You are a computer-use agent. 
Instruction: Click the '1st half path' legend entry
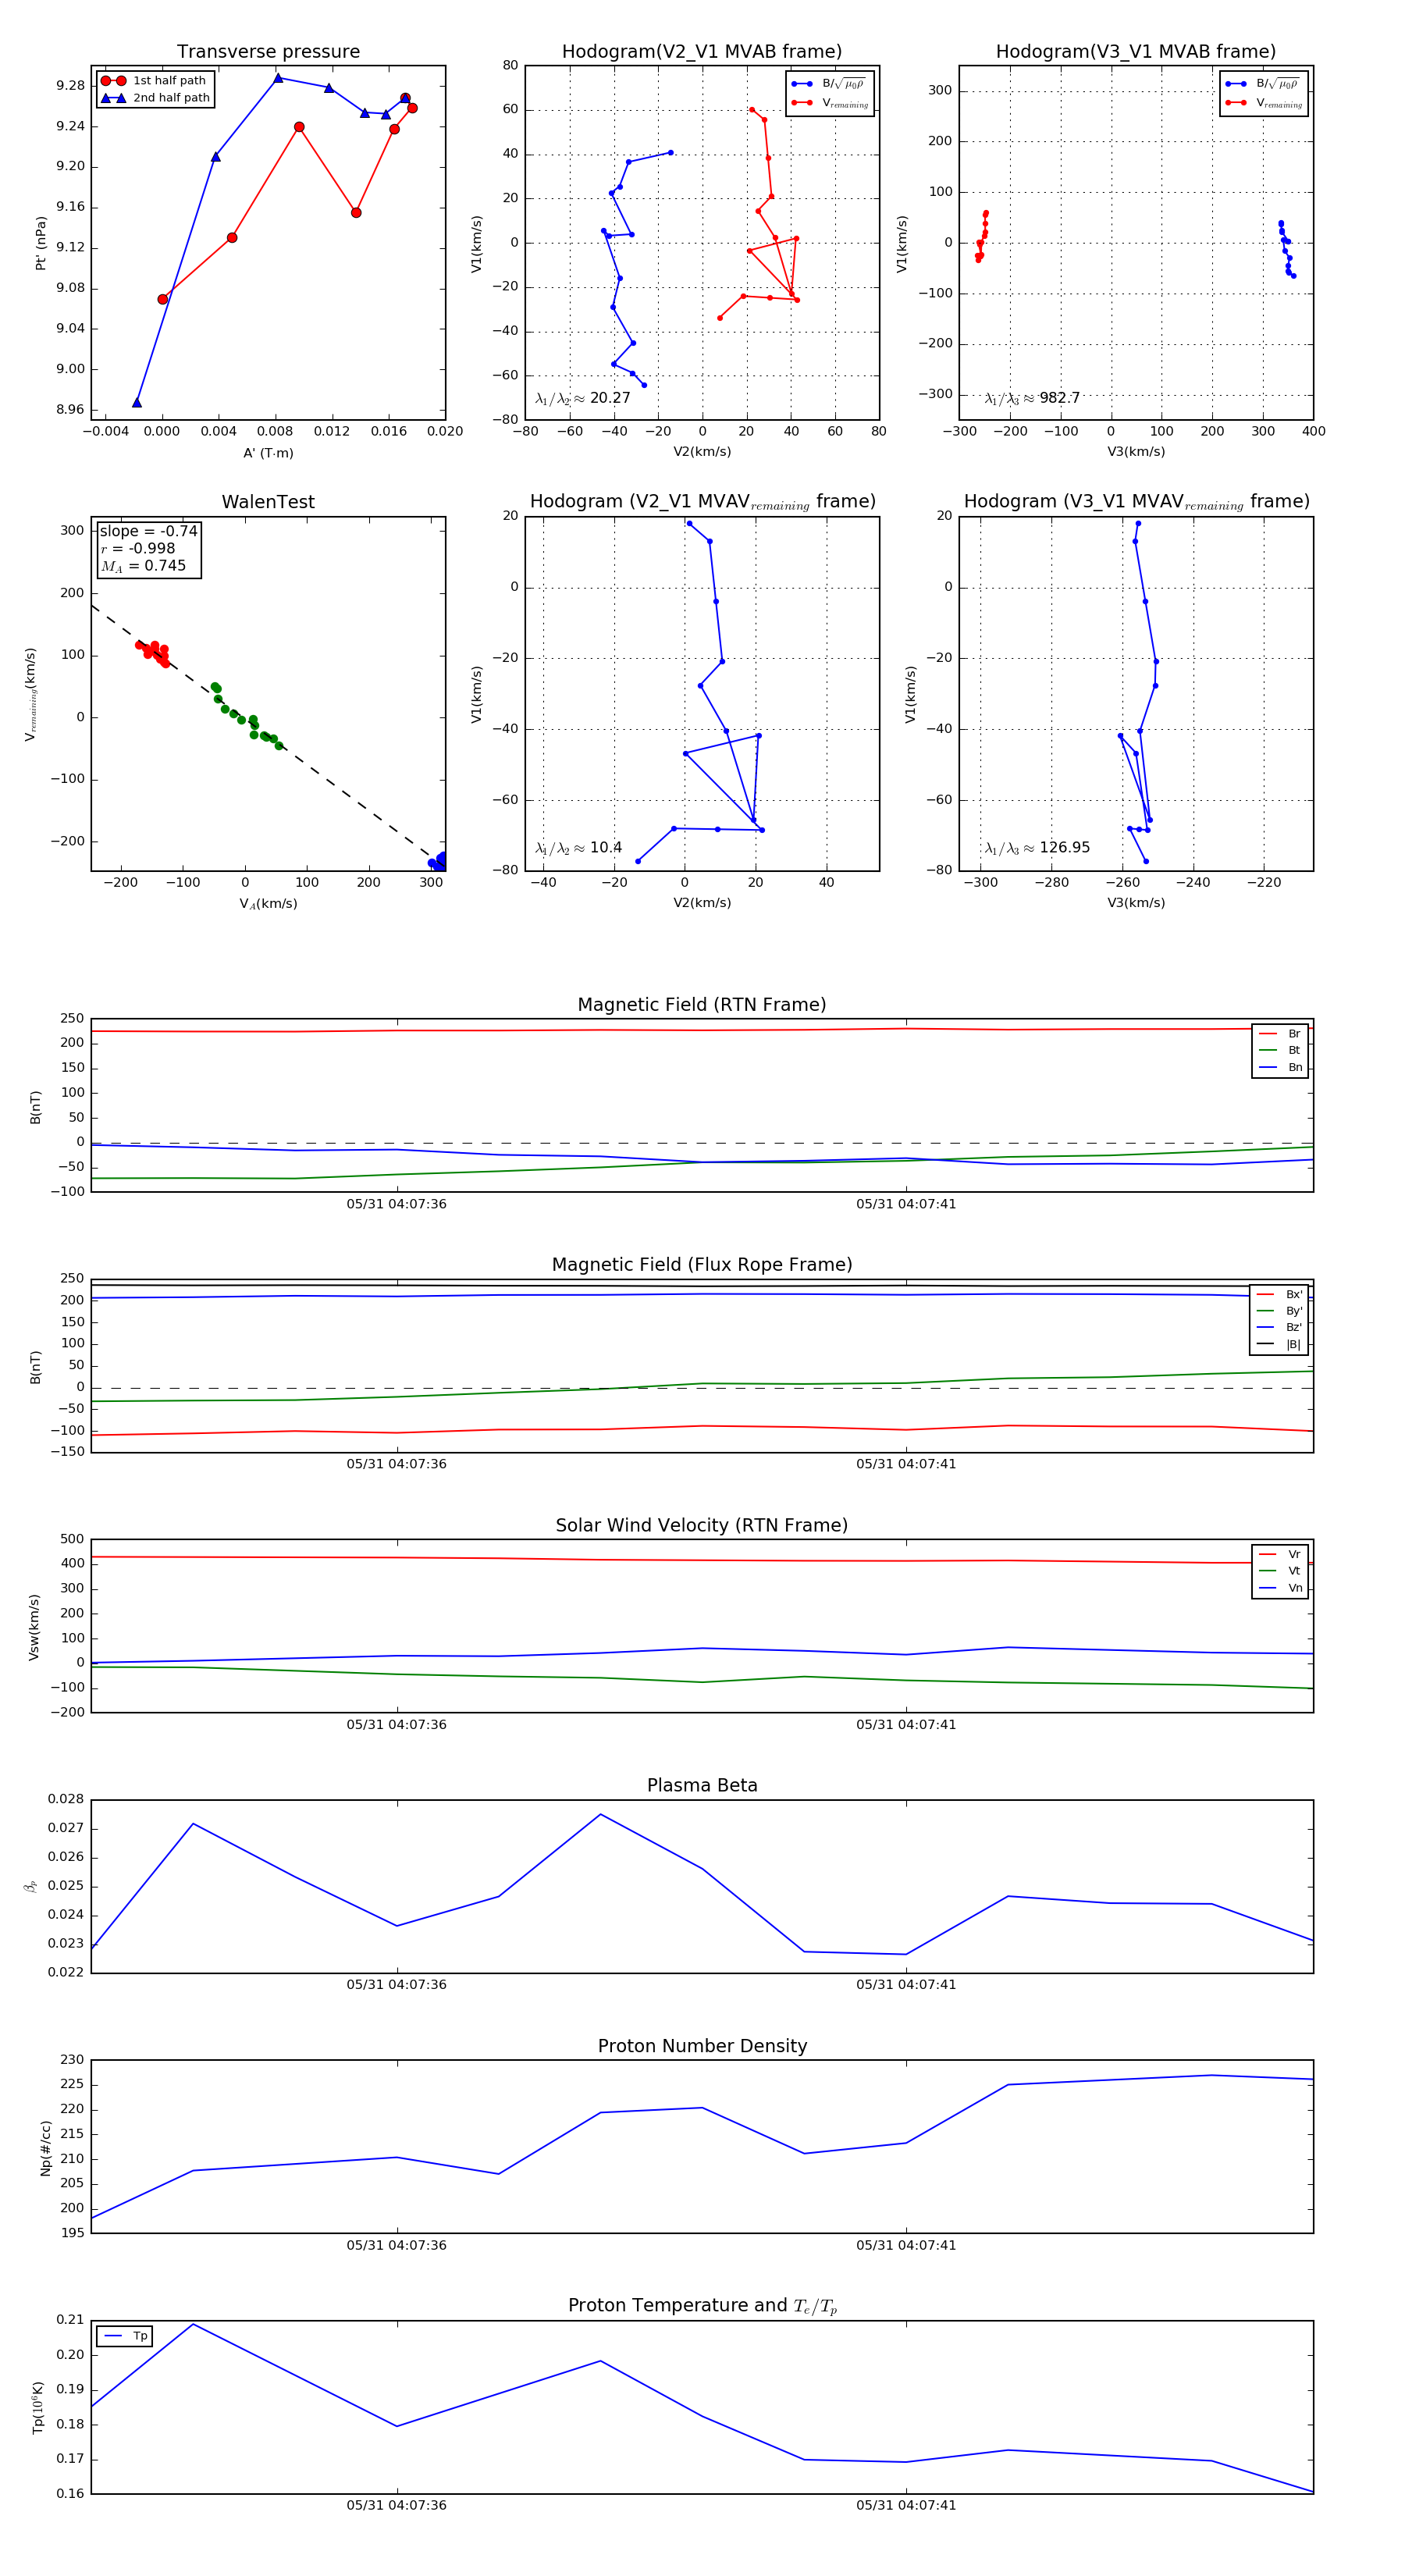coord(155,81)
